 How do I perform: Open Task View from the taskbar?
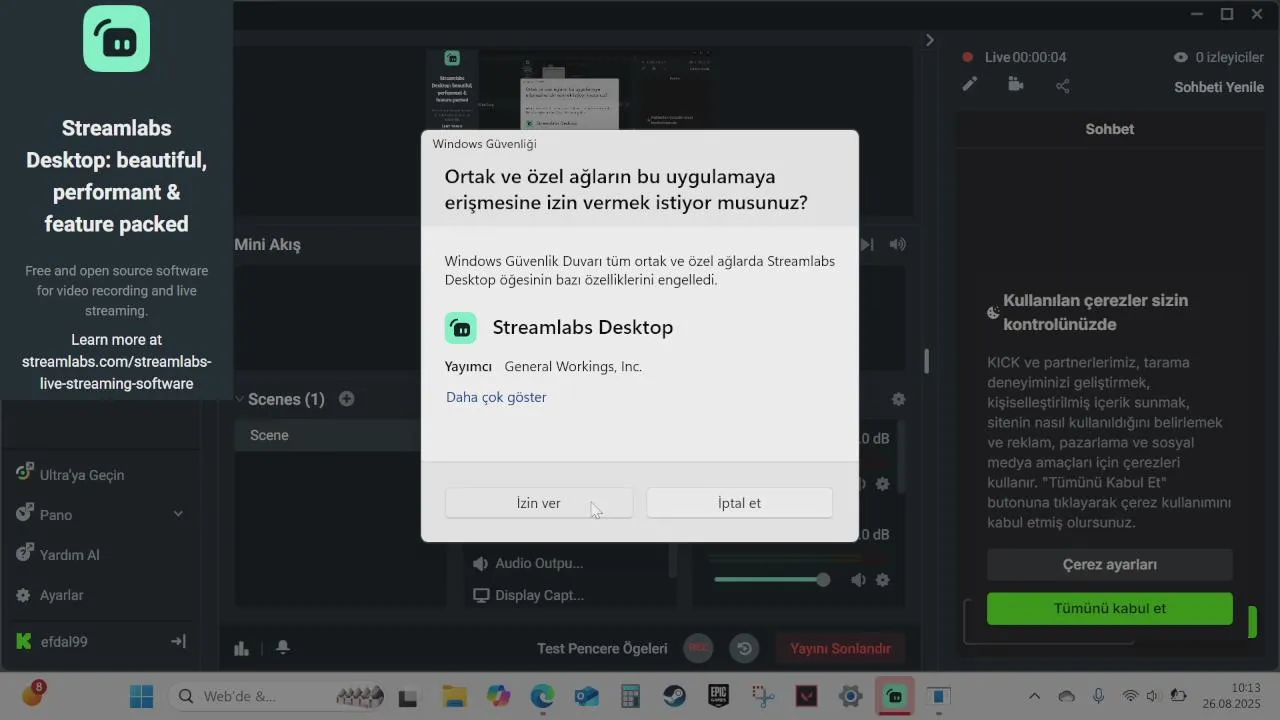408,697
